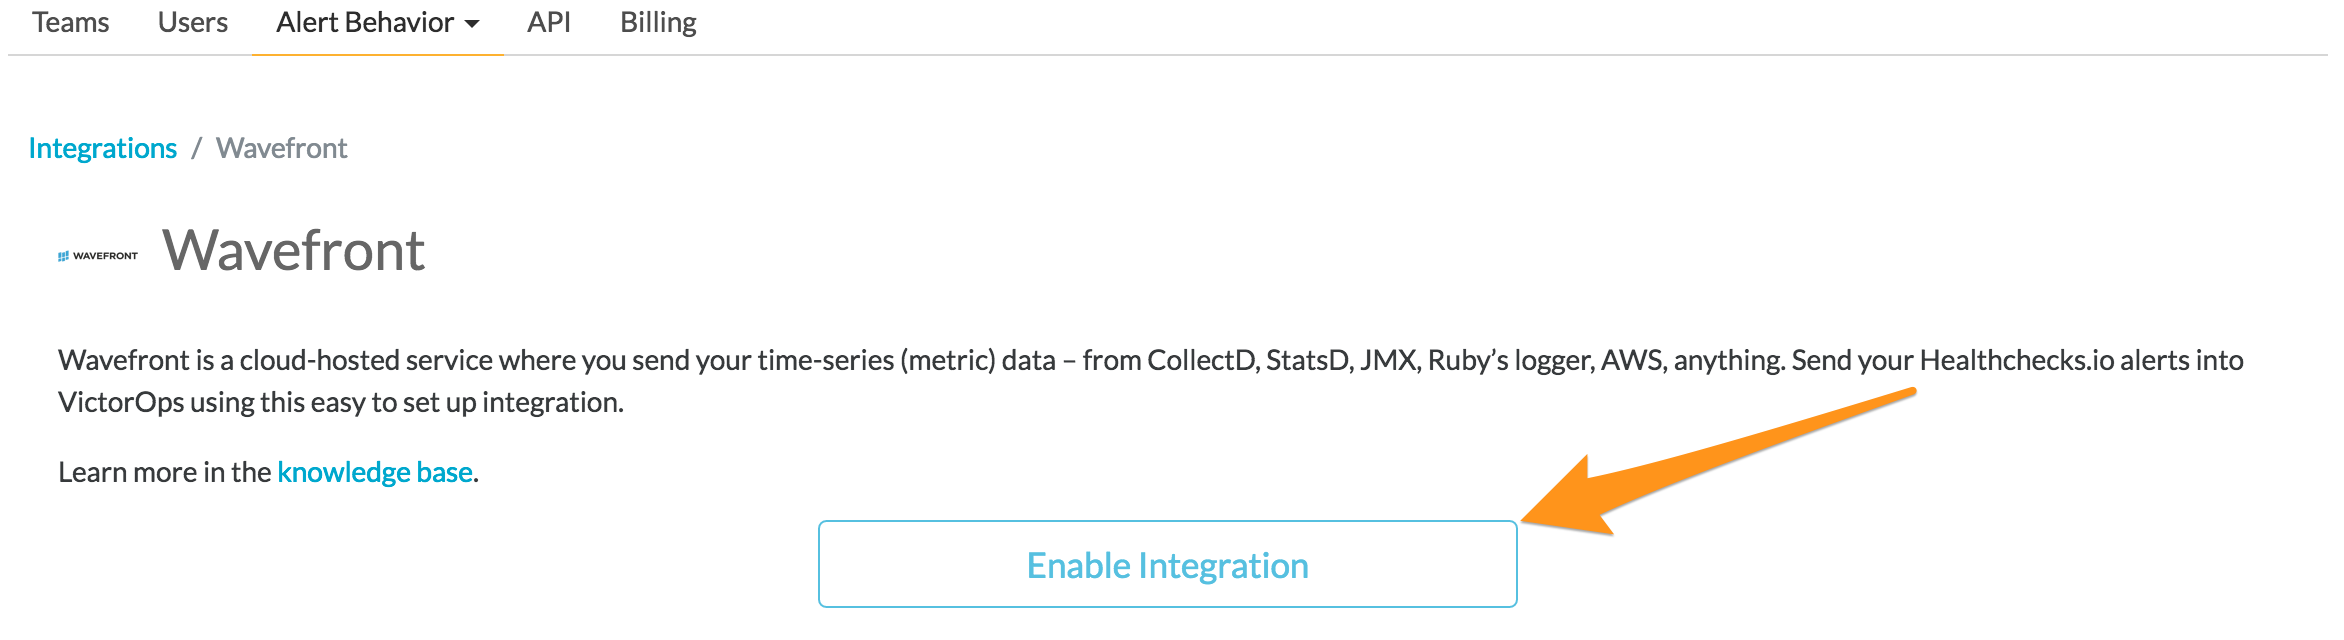Open the knowledge base link
Image resolution: width=2344 pixels, height=640 pixels.
(x=375, y=471)
